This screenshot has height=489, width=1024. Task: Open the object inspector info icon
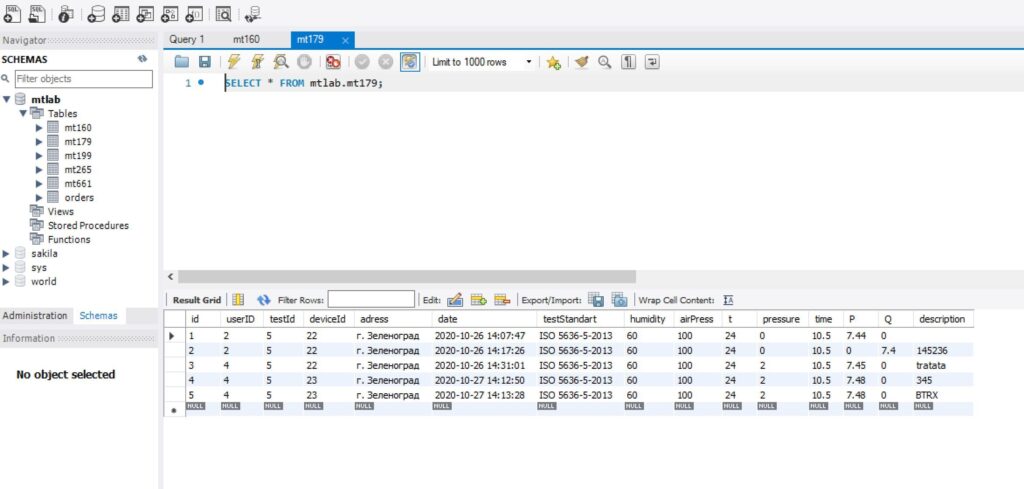coord(66,13)
